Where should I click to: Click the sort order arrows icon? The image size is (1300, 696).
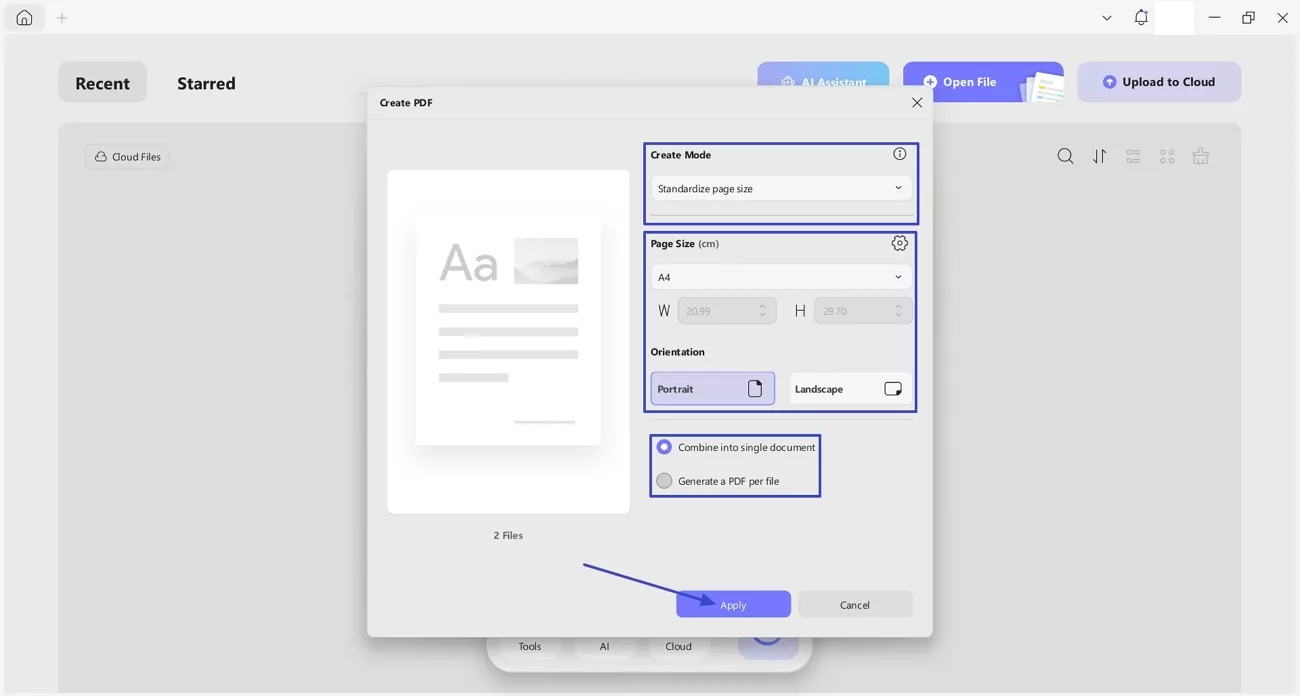pyautogui.click(x=1099, y=156)
